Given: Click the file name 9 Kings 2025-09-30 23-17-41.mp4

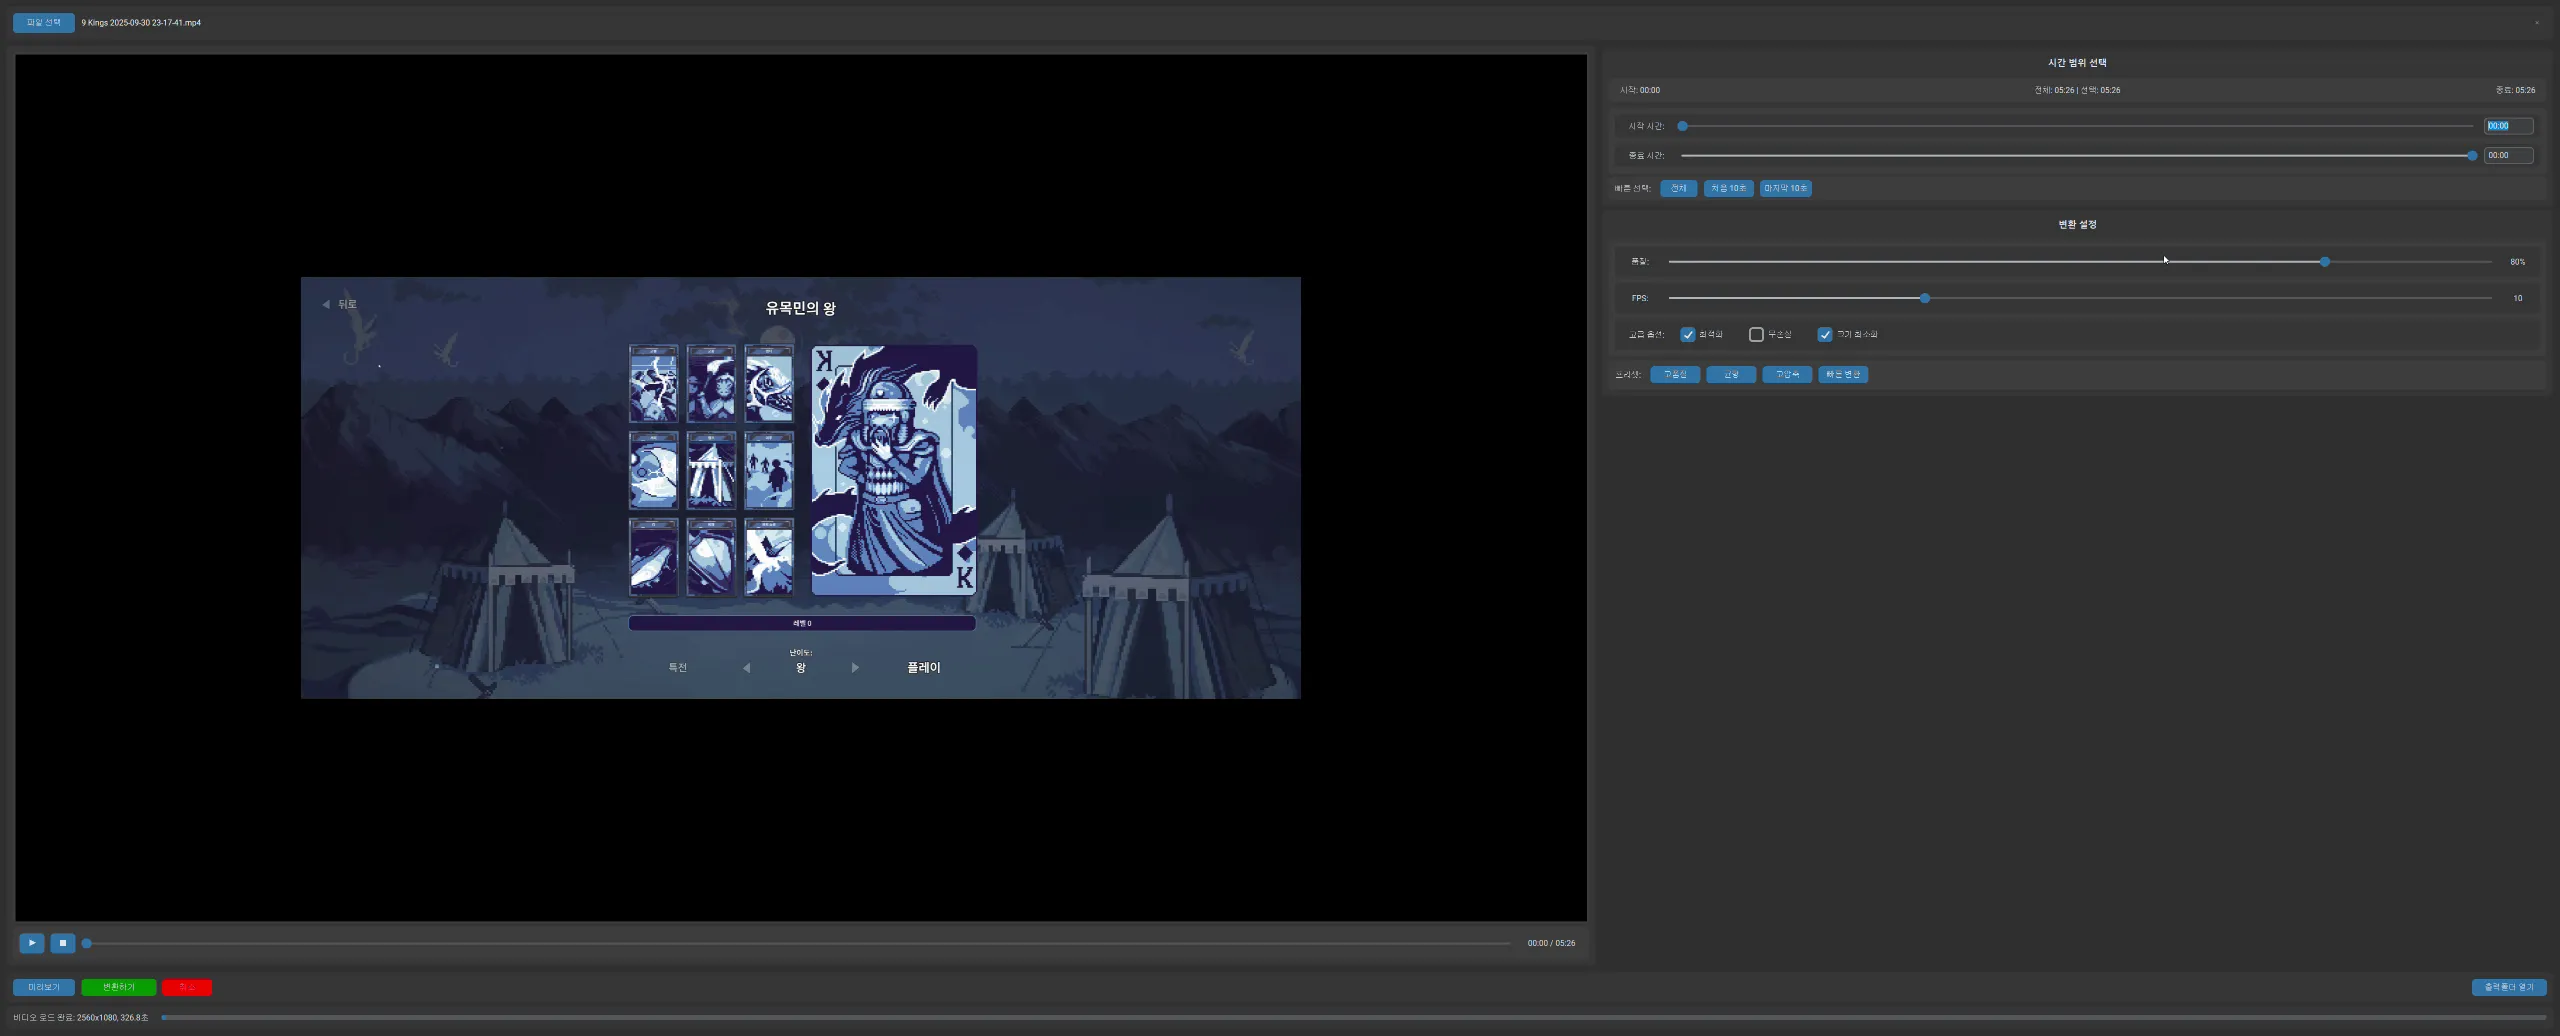Looking at the screenshot, I should pos(141,23).
